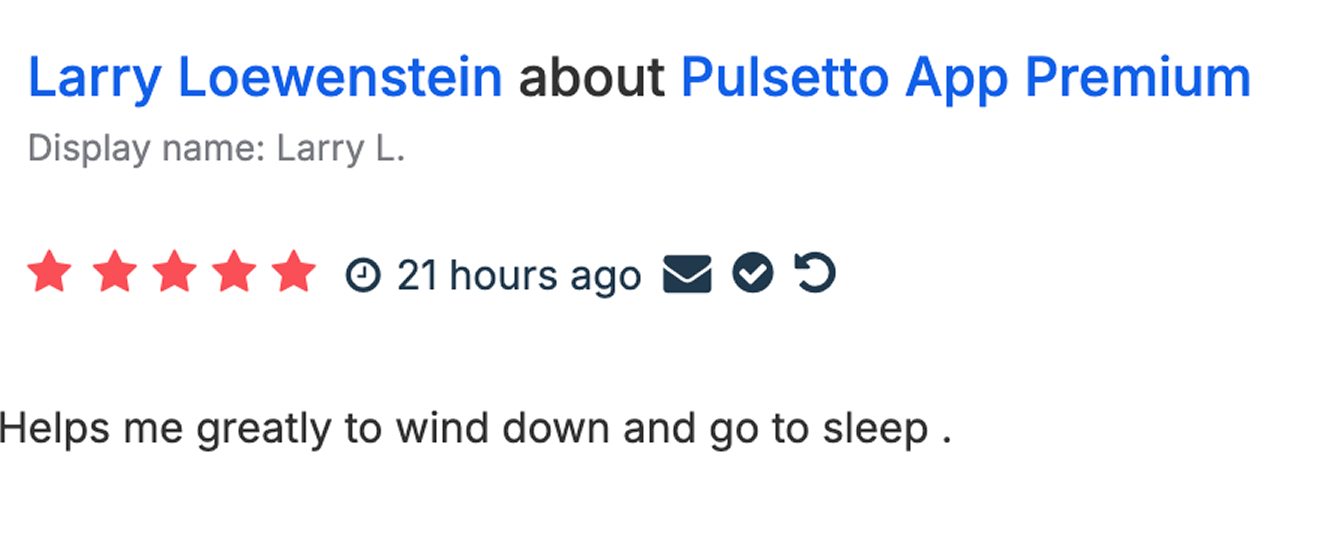1326x537 pixels.
Task: Click the second red rating star
Action: pyautogui.click(x=114, y=273)
